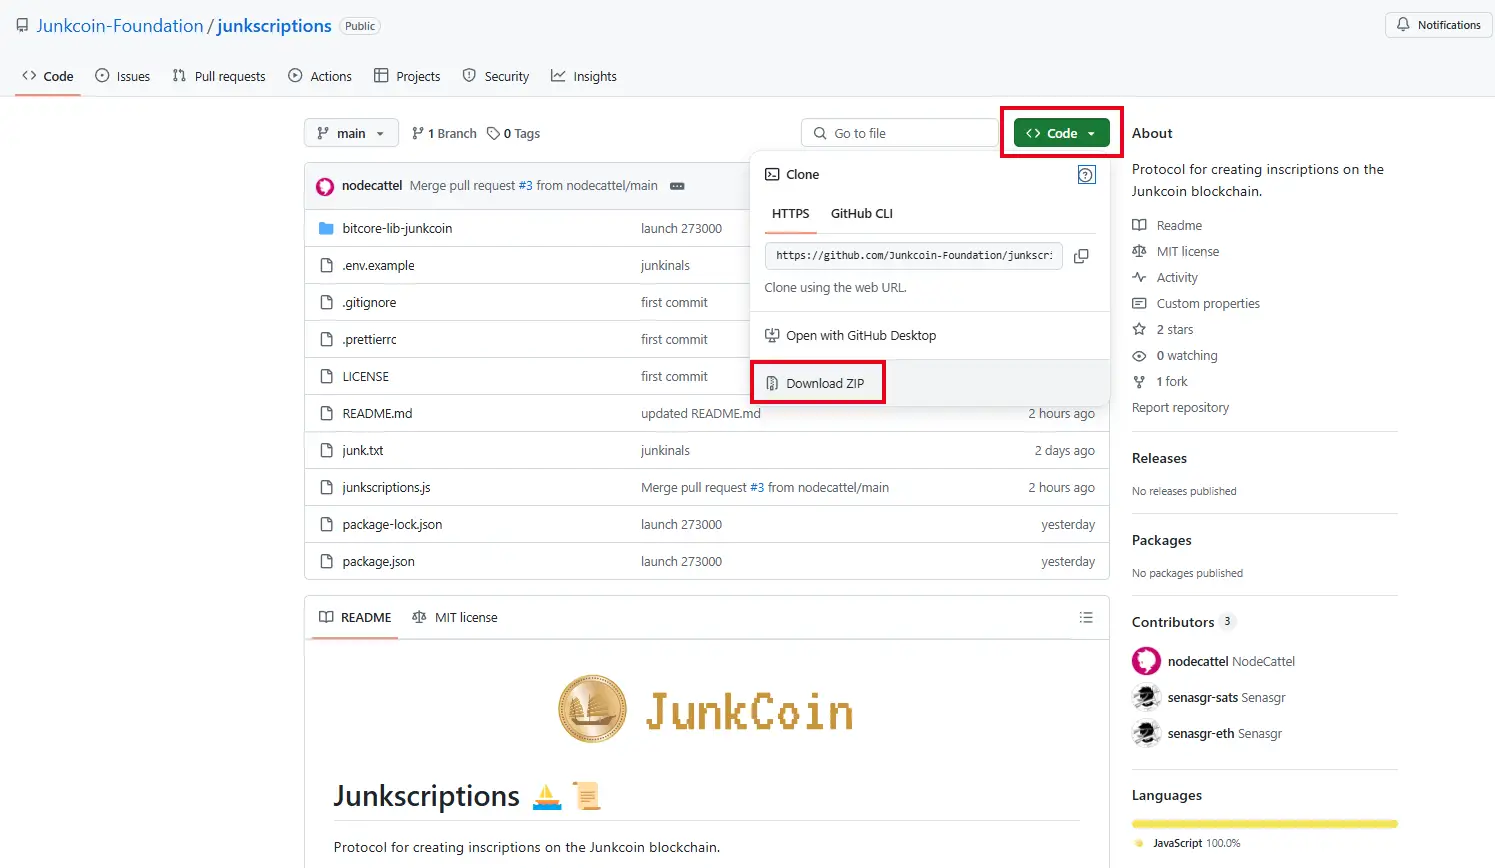This screenshot has height=868, width=1495.
Task: Click the Clone terminal icon
Action: 772,174
